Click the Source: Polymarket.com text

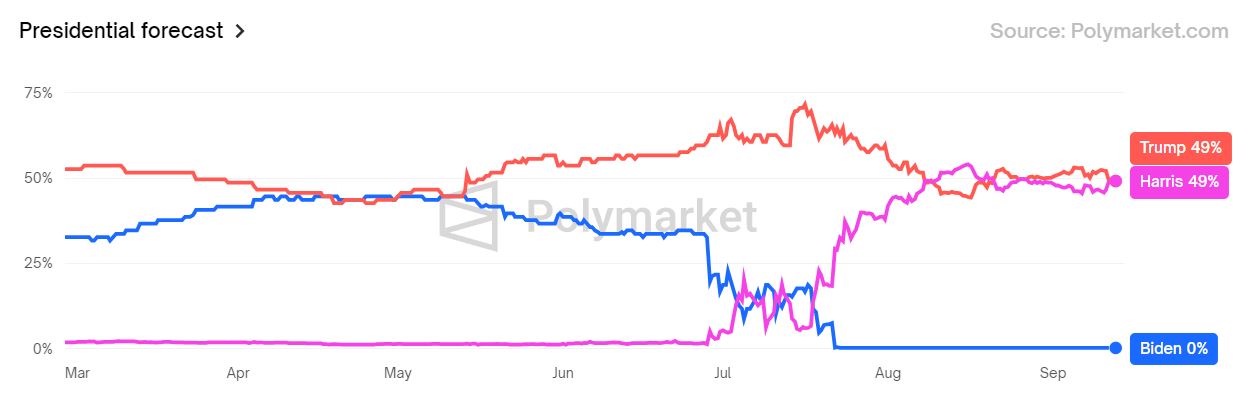(x=1108, y=31)
